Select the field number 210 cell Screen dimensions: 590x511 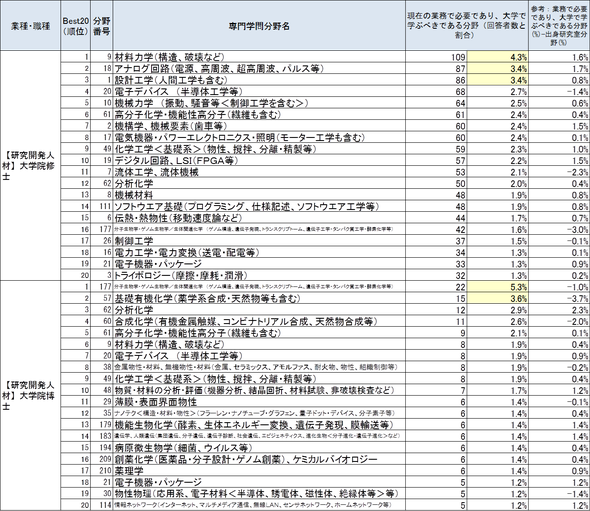pyautogui.click(x=102, y=471)
